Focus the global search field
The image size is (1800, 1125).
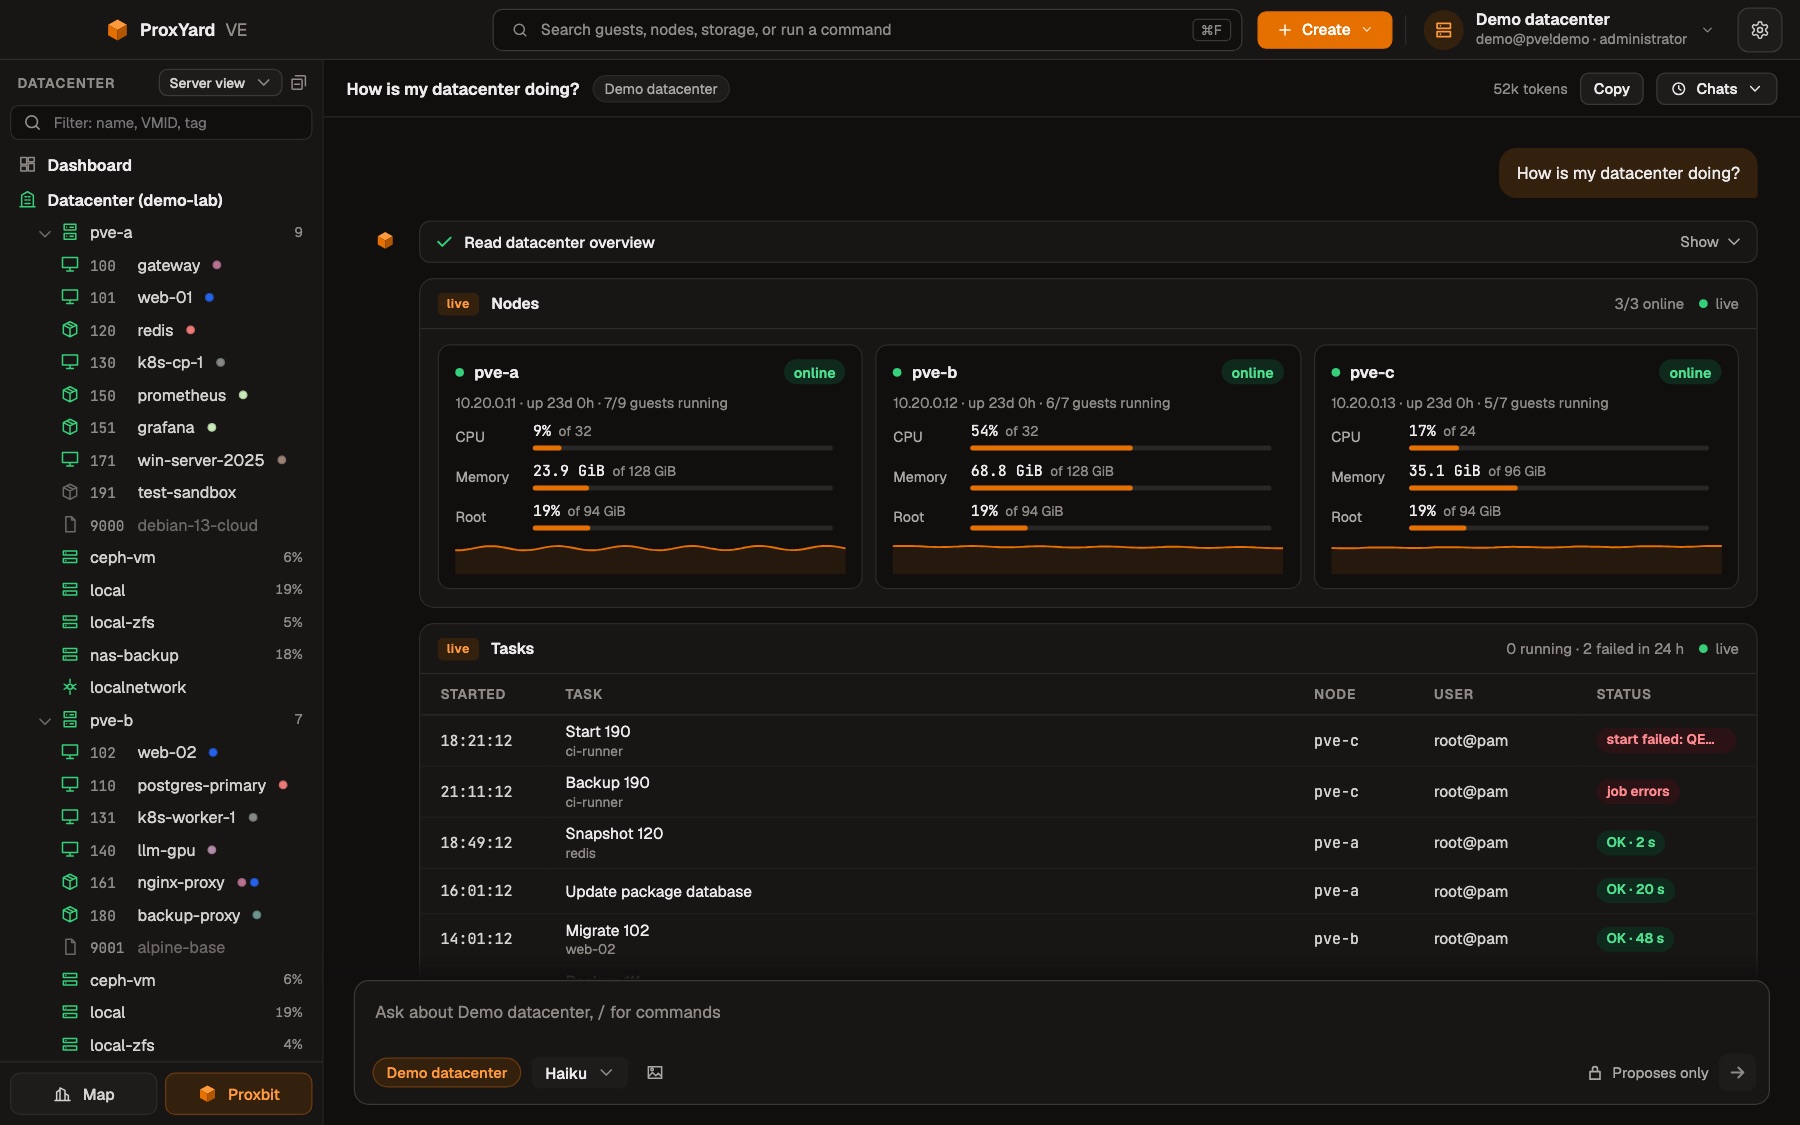click(x=867, y=30)
